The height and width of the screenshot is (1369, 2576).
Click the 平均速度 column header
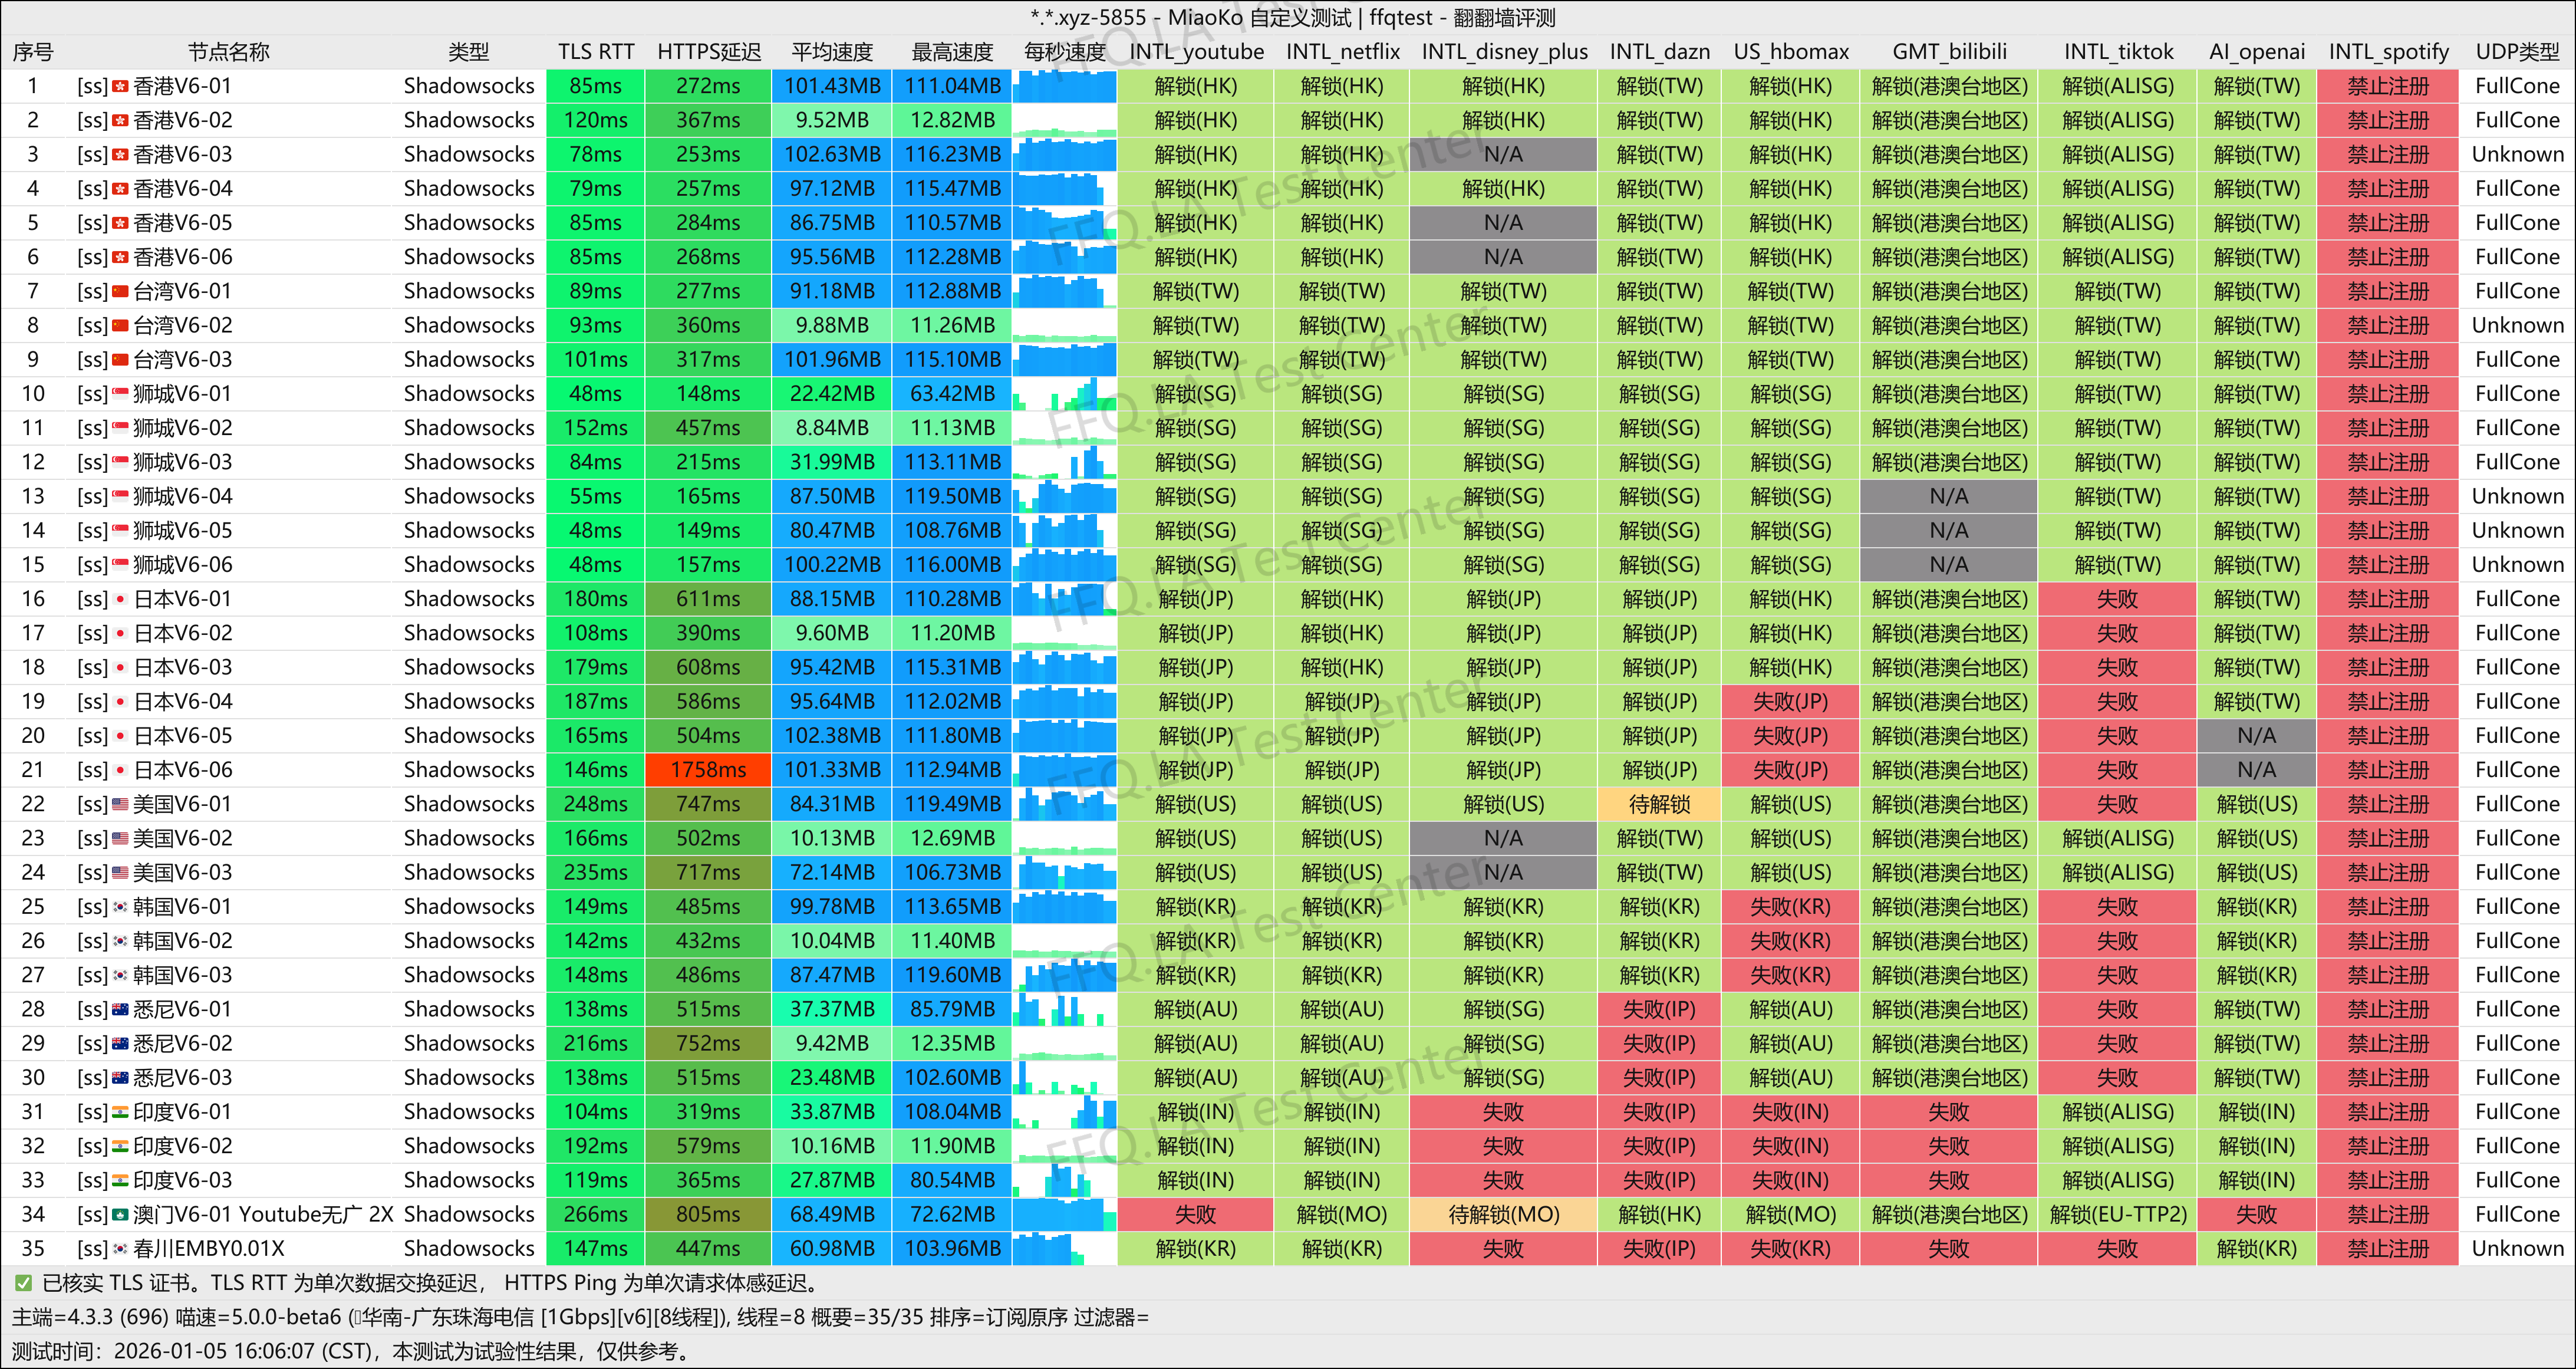tap(832, 52)
